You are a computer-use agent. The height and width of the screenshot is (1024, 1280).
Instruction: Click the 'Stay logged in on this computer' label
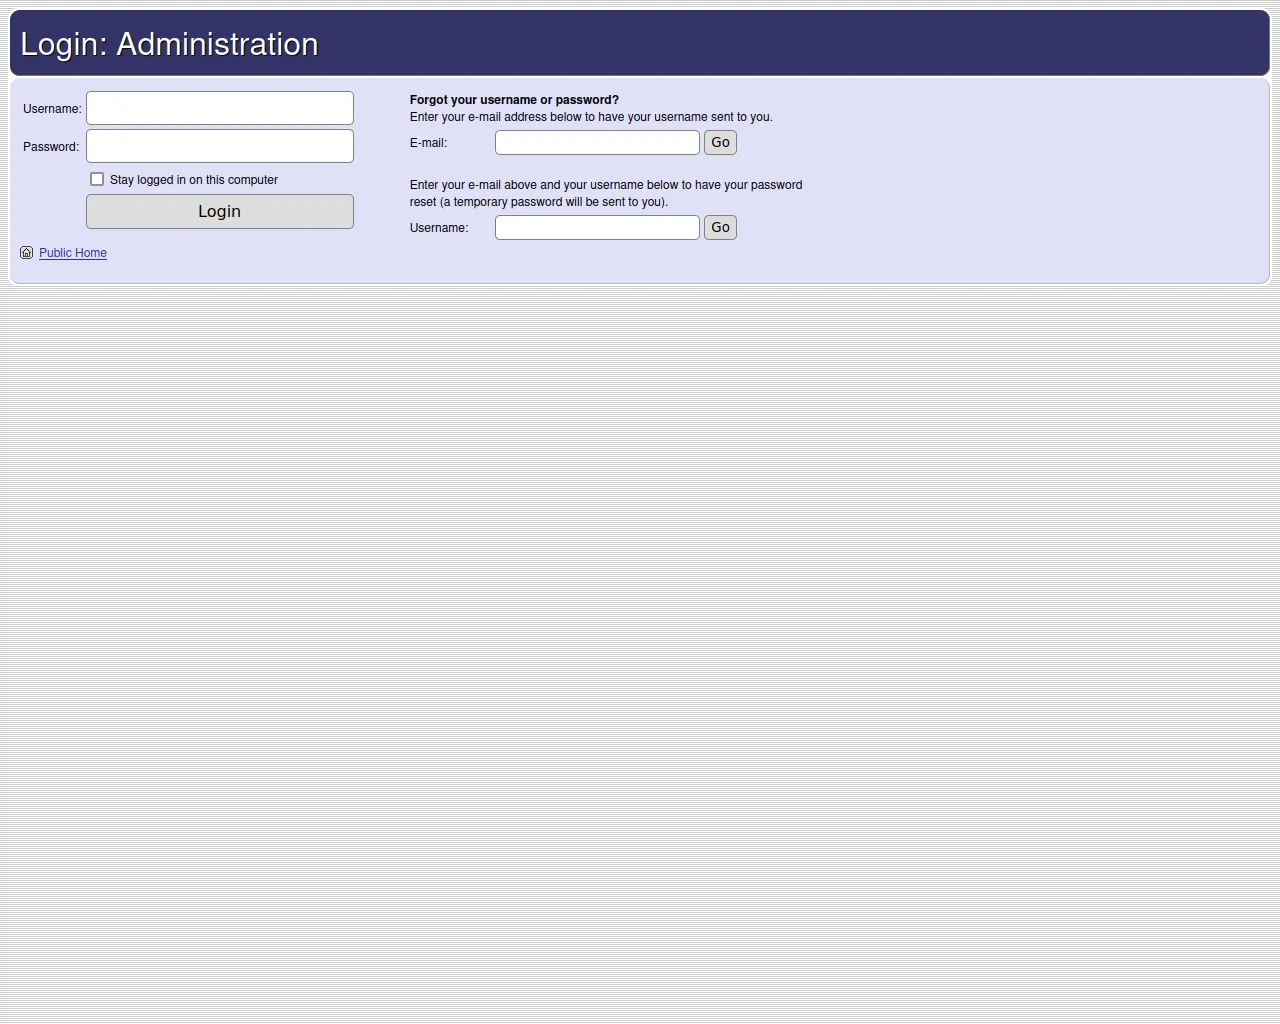194,180
